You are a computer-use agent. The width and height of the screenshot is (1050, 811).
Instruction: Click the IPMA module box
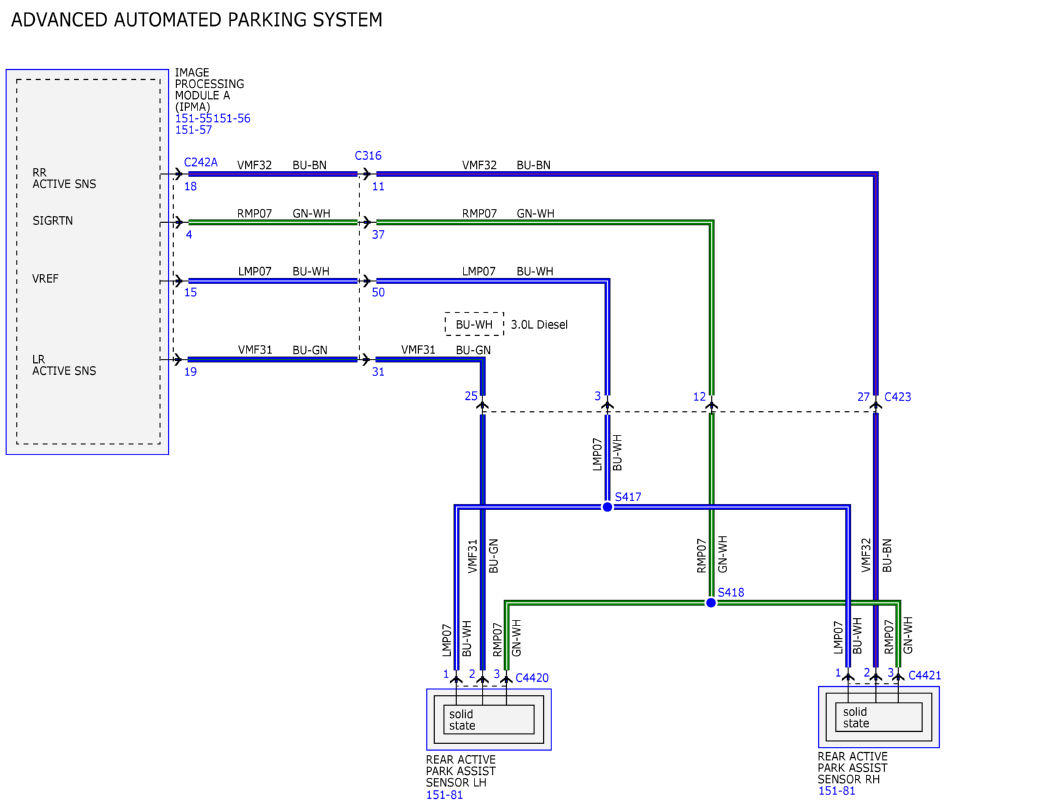pyautogui.click(x=88, y=262)
